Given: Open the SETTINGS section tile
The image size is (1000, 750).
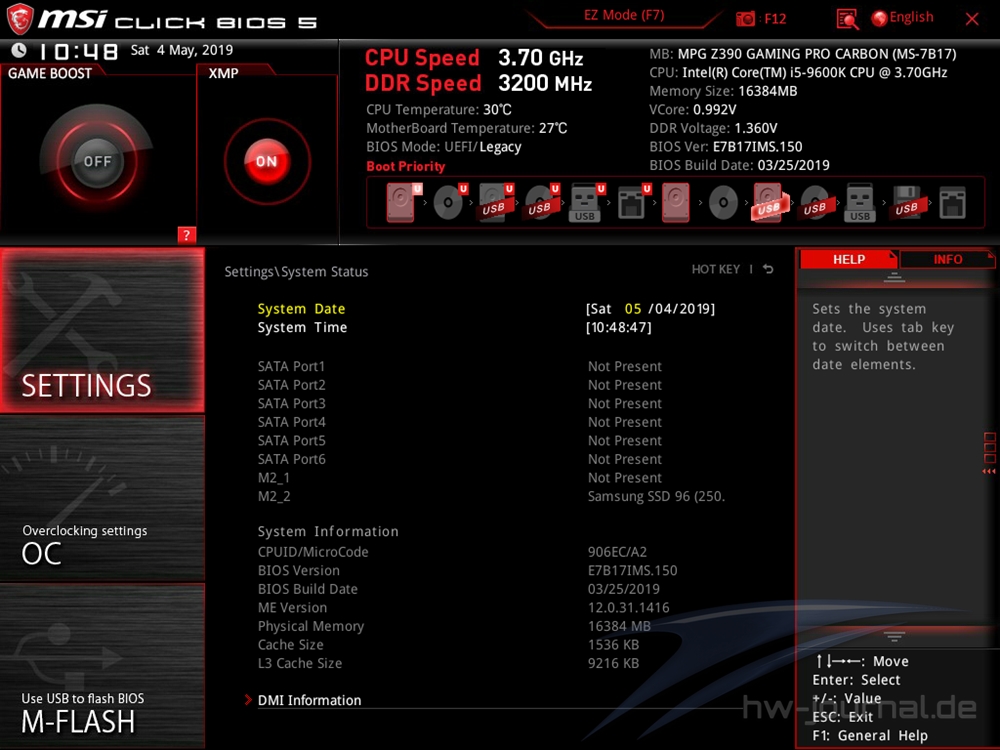Looking at the screenshot, I should (102, 330).
